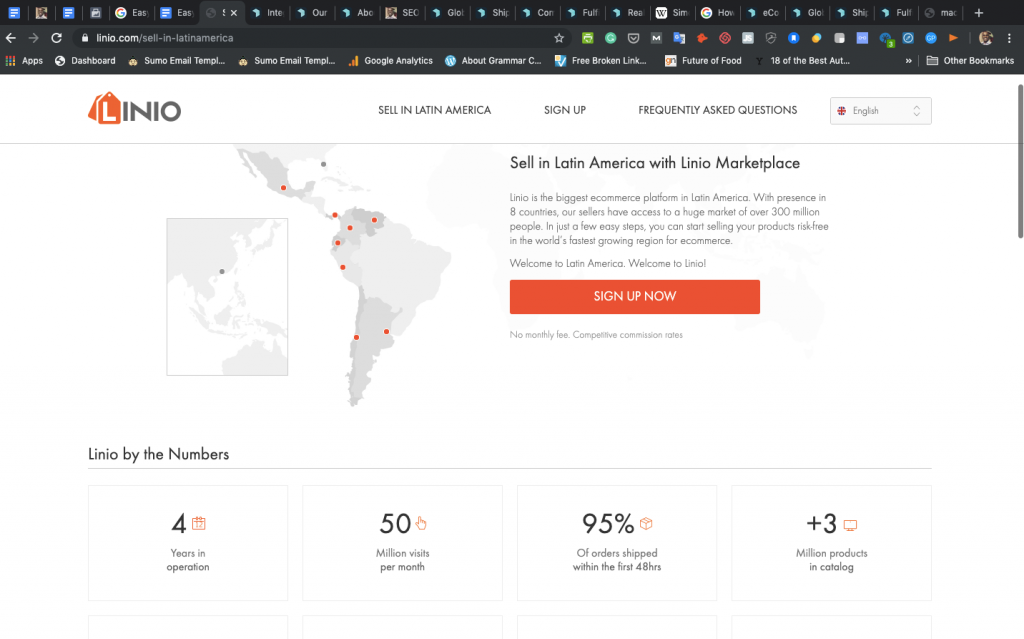The image size is (1024, 639).
Task: Open the shield extension icon
Action: pos(771,38)
